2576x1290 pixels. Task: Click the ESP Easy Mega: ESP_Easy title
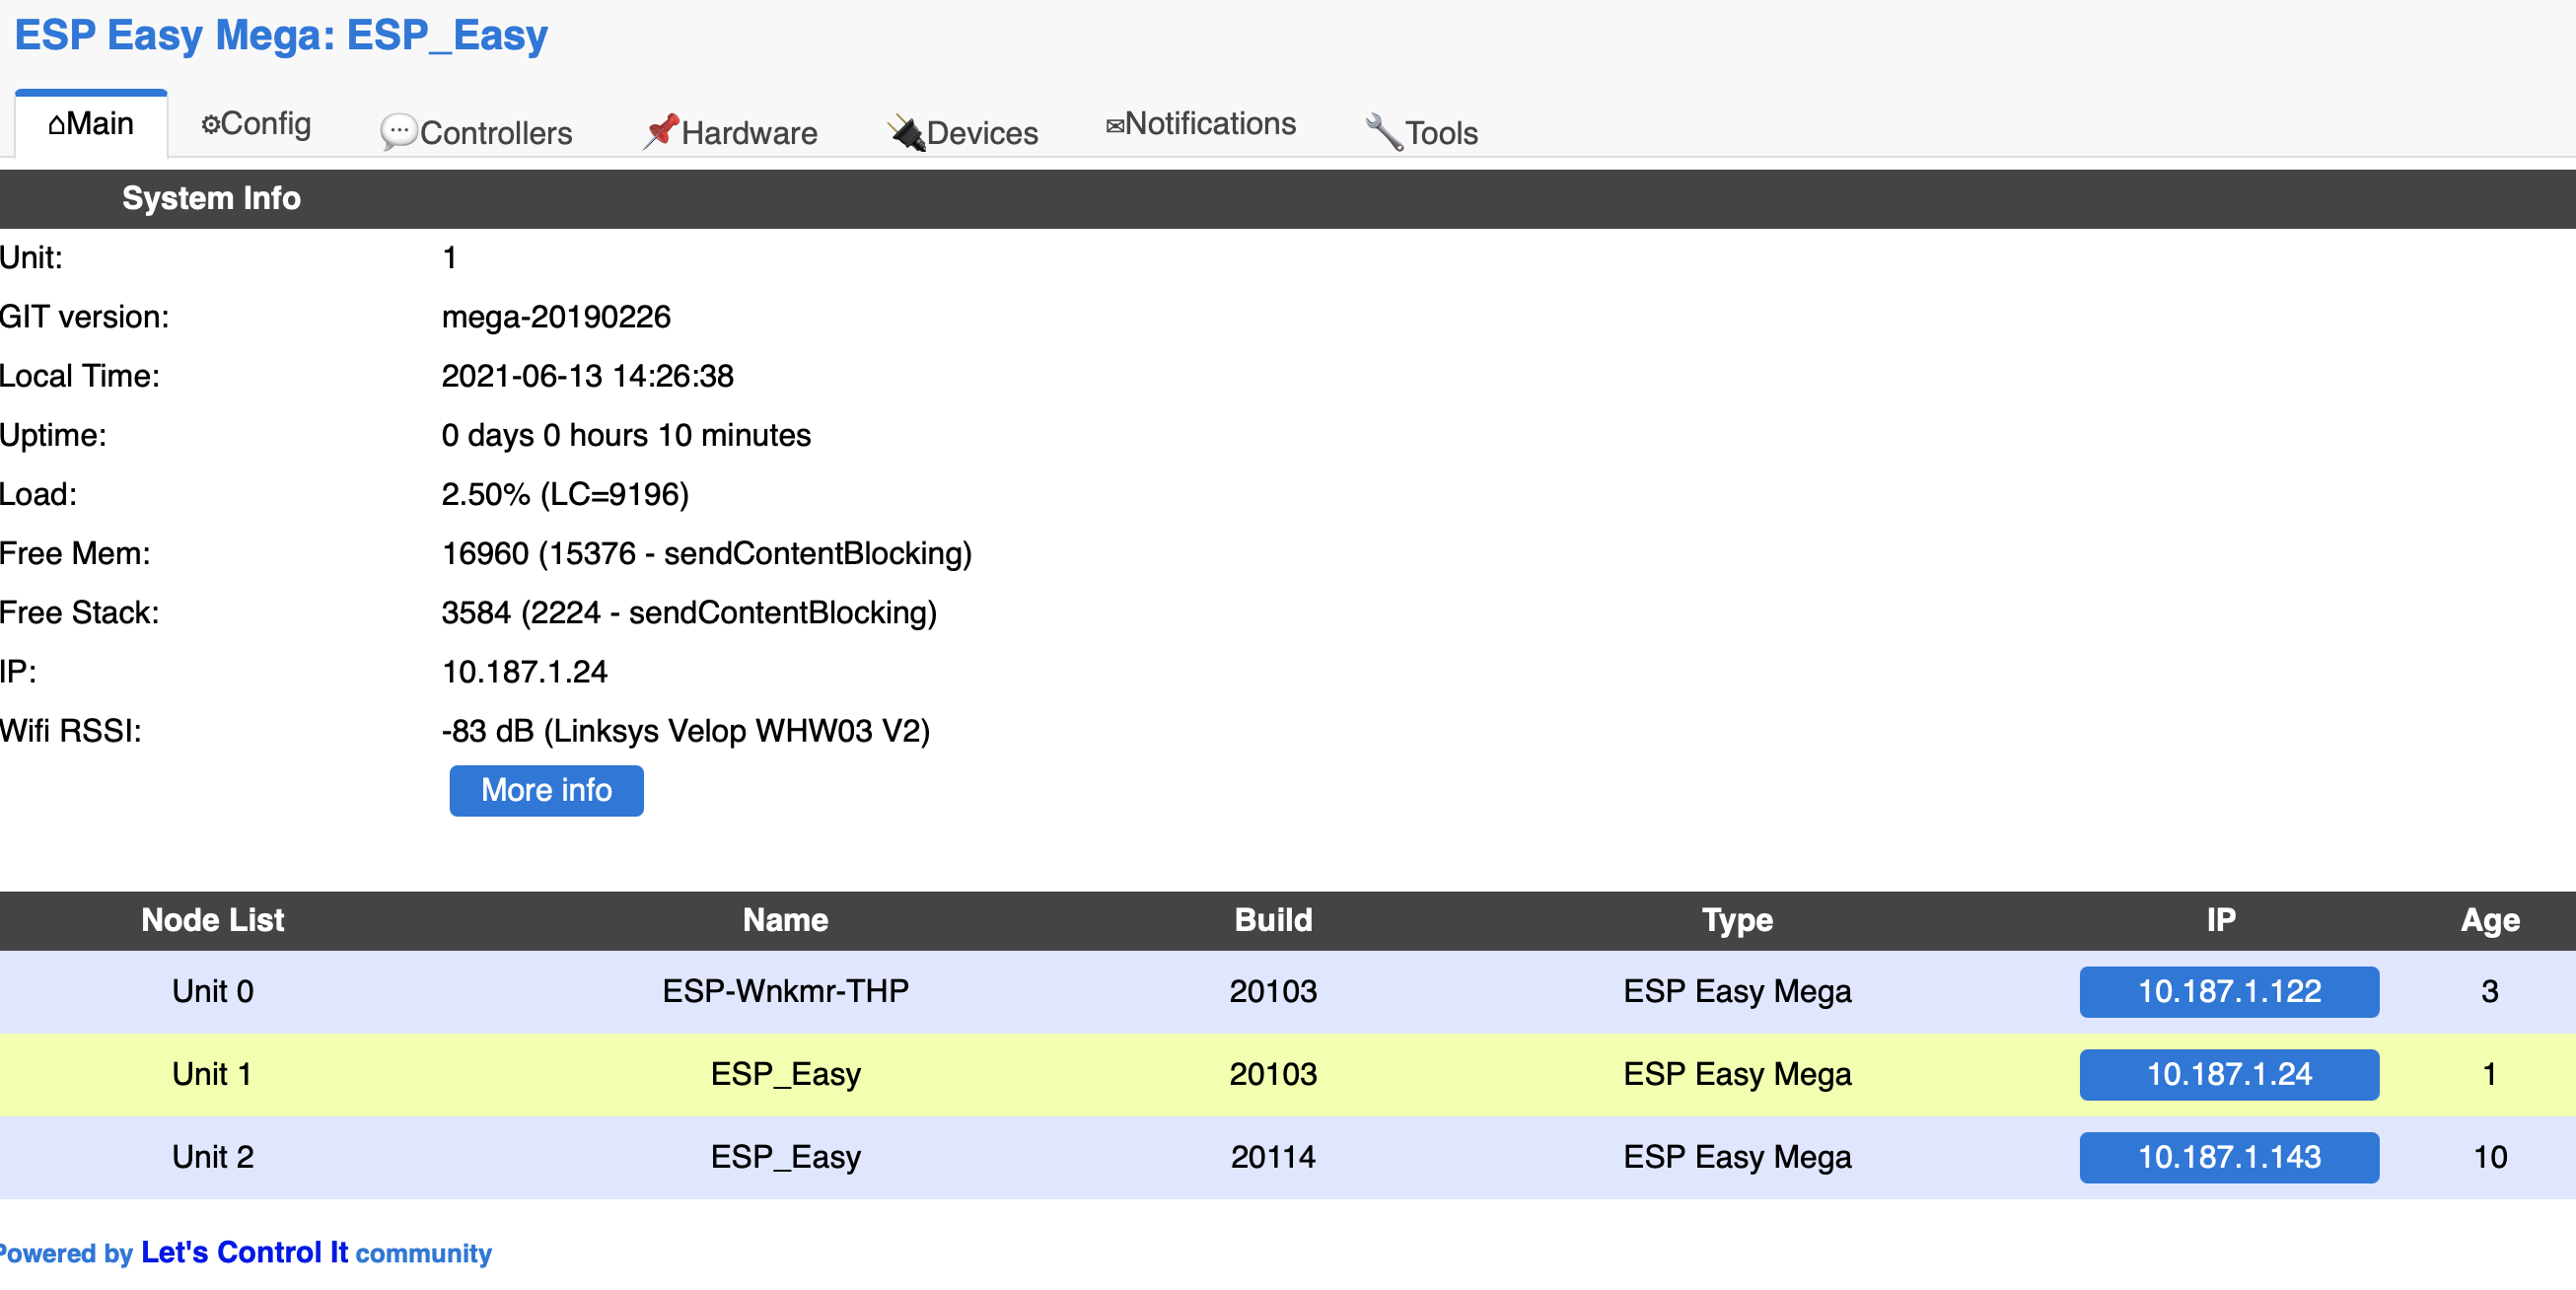click(281, 35)
